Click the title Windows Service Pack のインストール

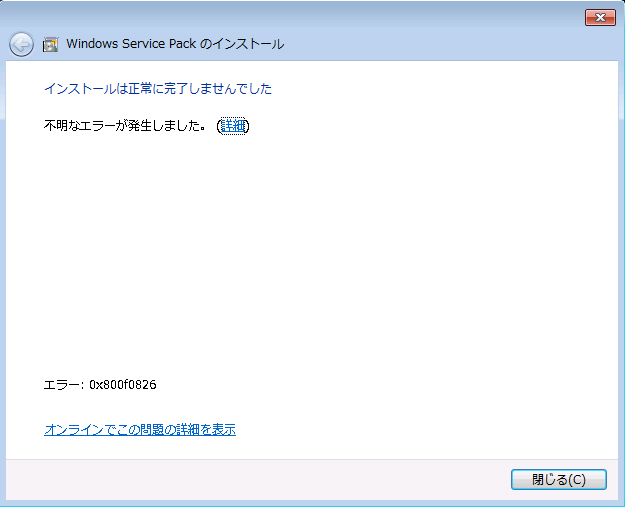pos(175,44)
